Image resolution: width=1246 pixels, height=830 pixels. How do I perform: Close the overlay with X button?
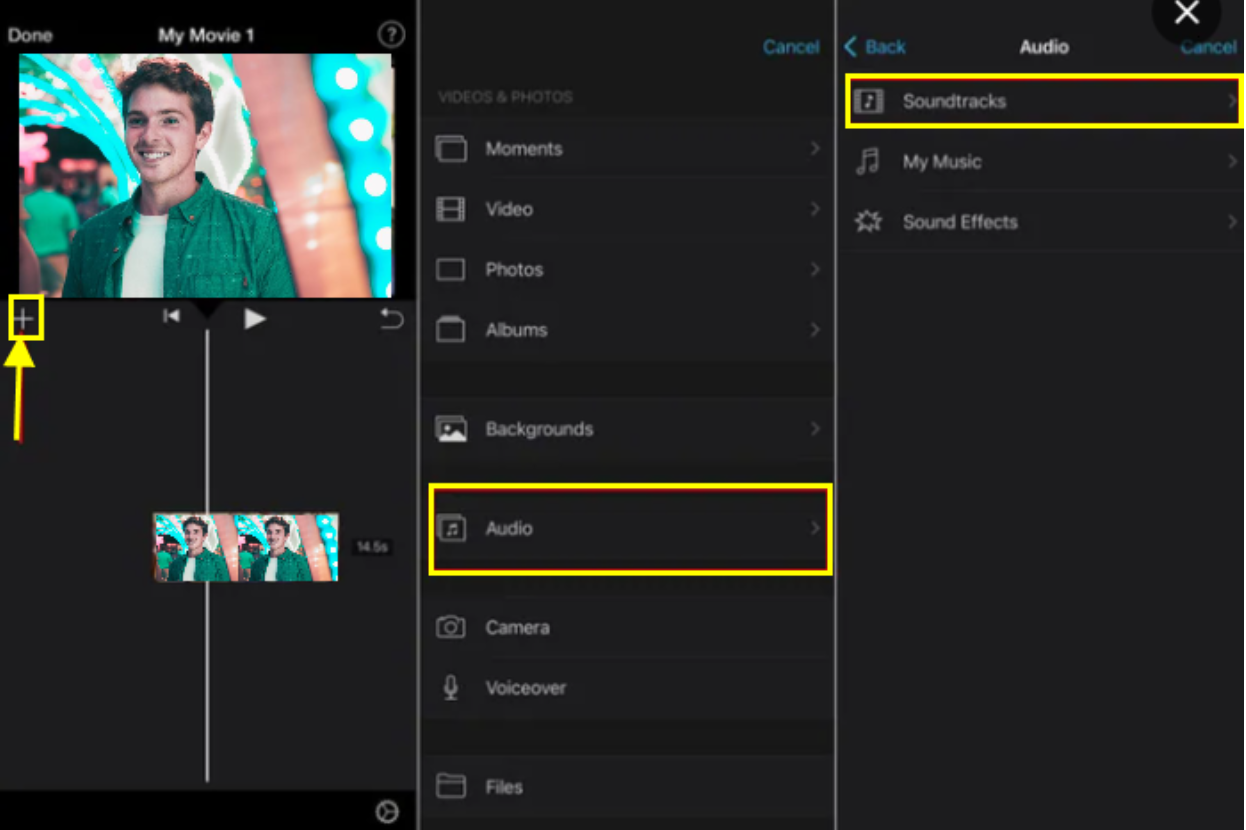pos(1187,13)
